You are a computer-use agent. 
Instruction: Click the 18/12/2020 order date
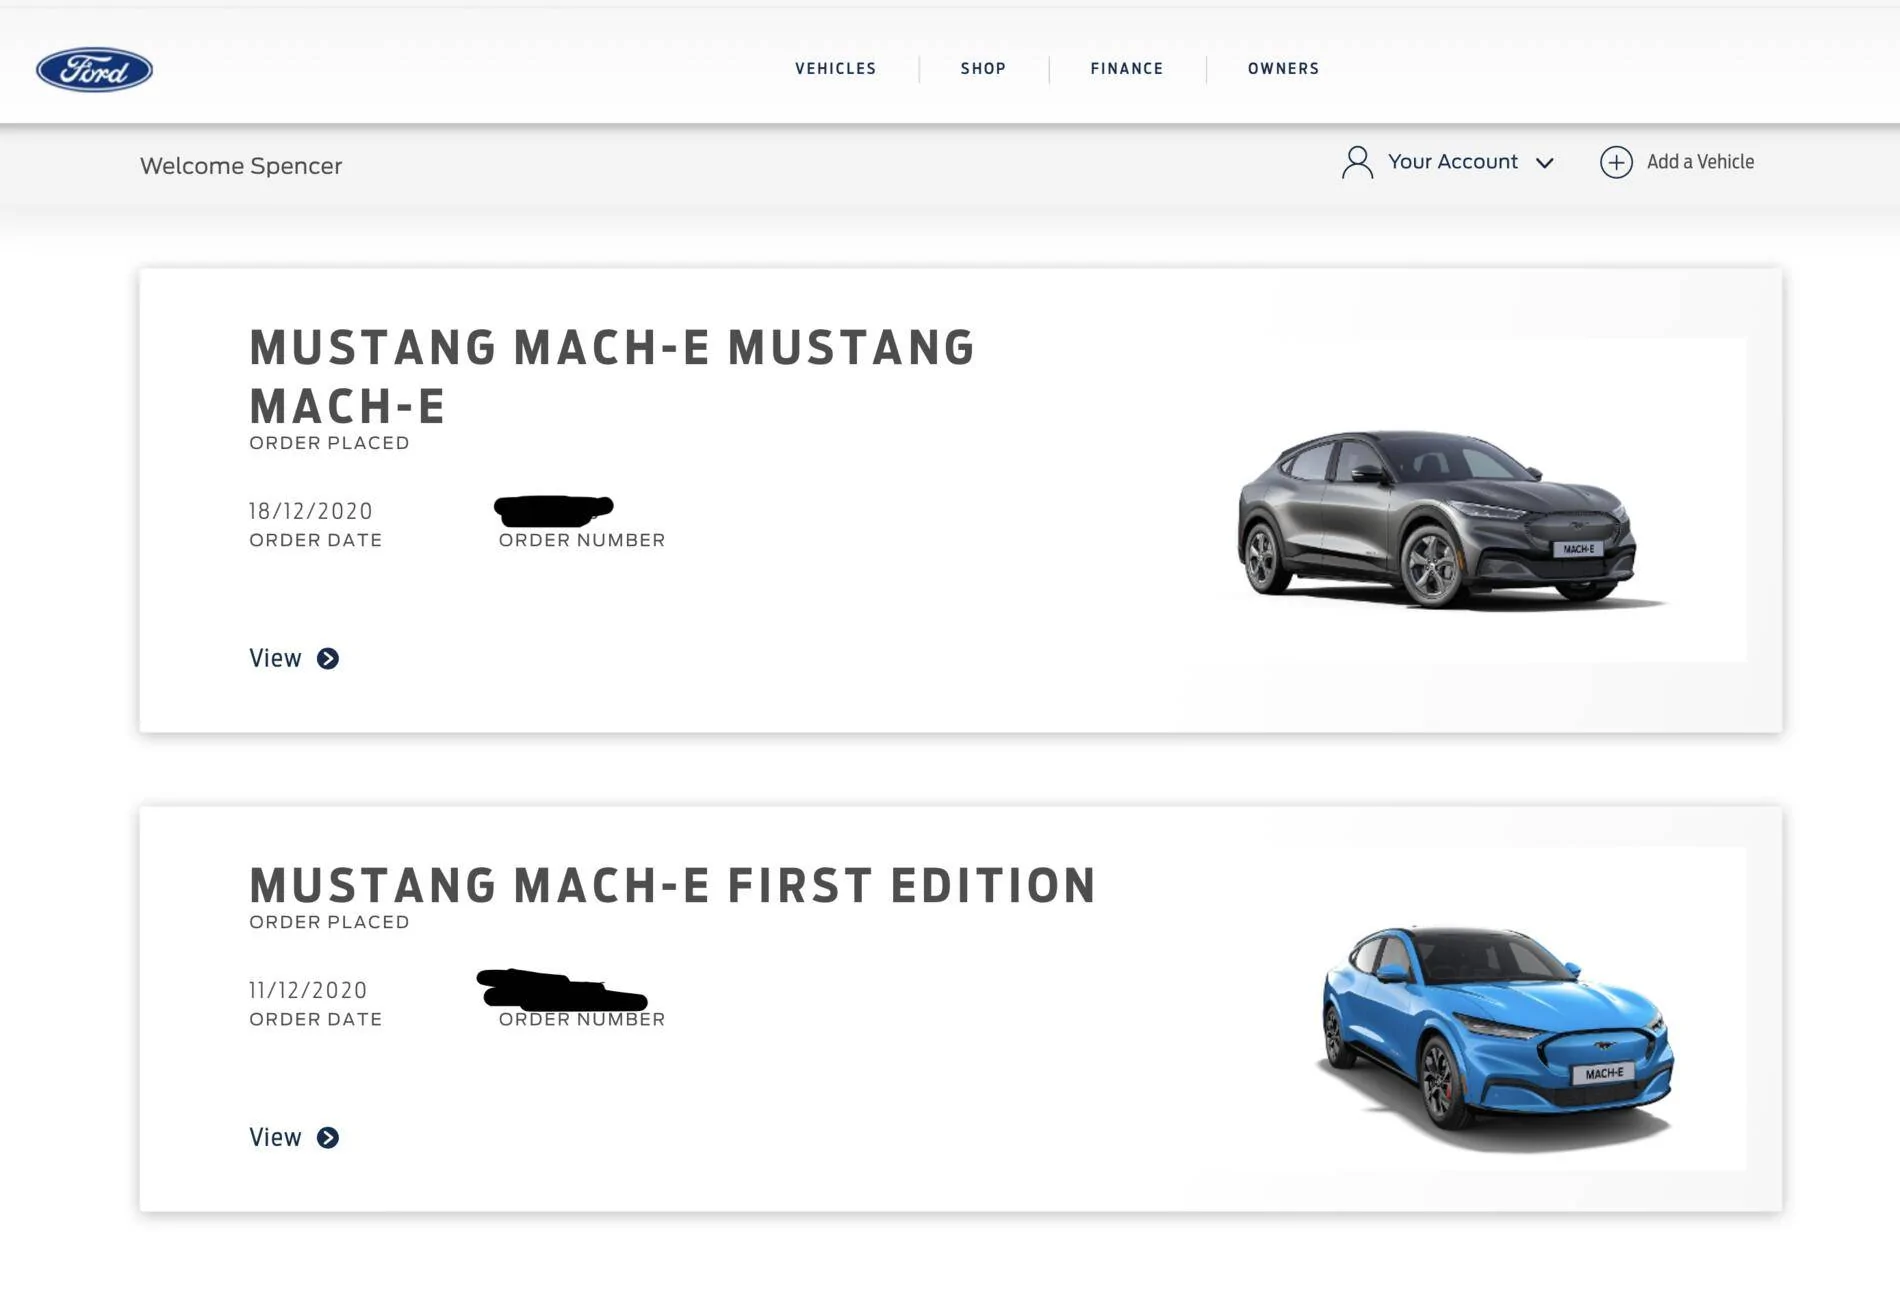point(311,511)
